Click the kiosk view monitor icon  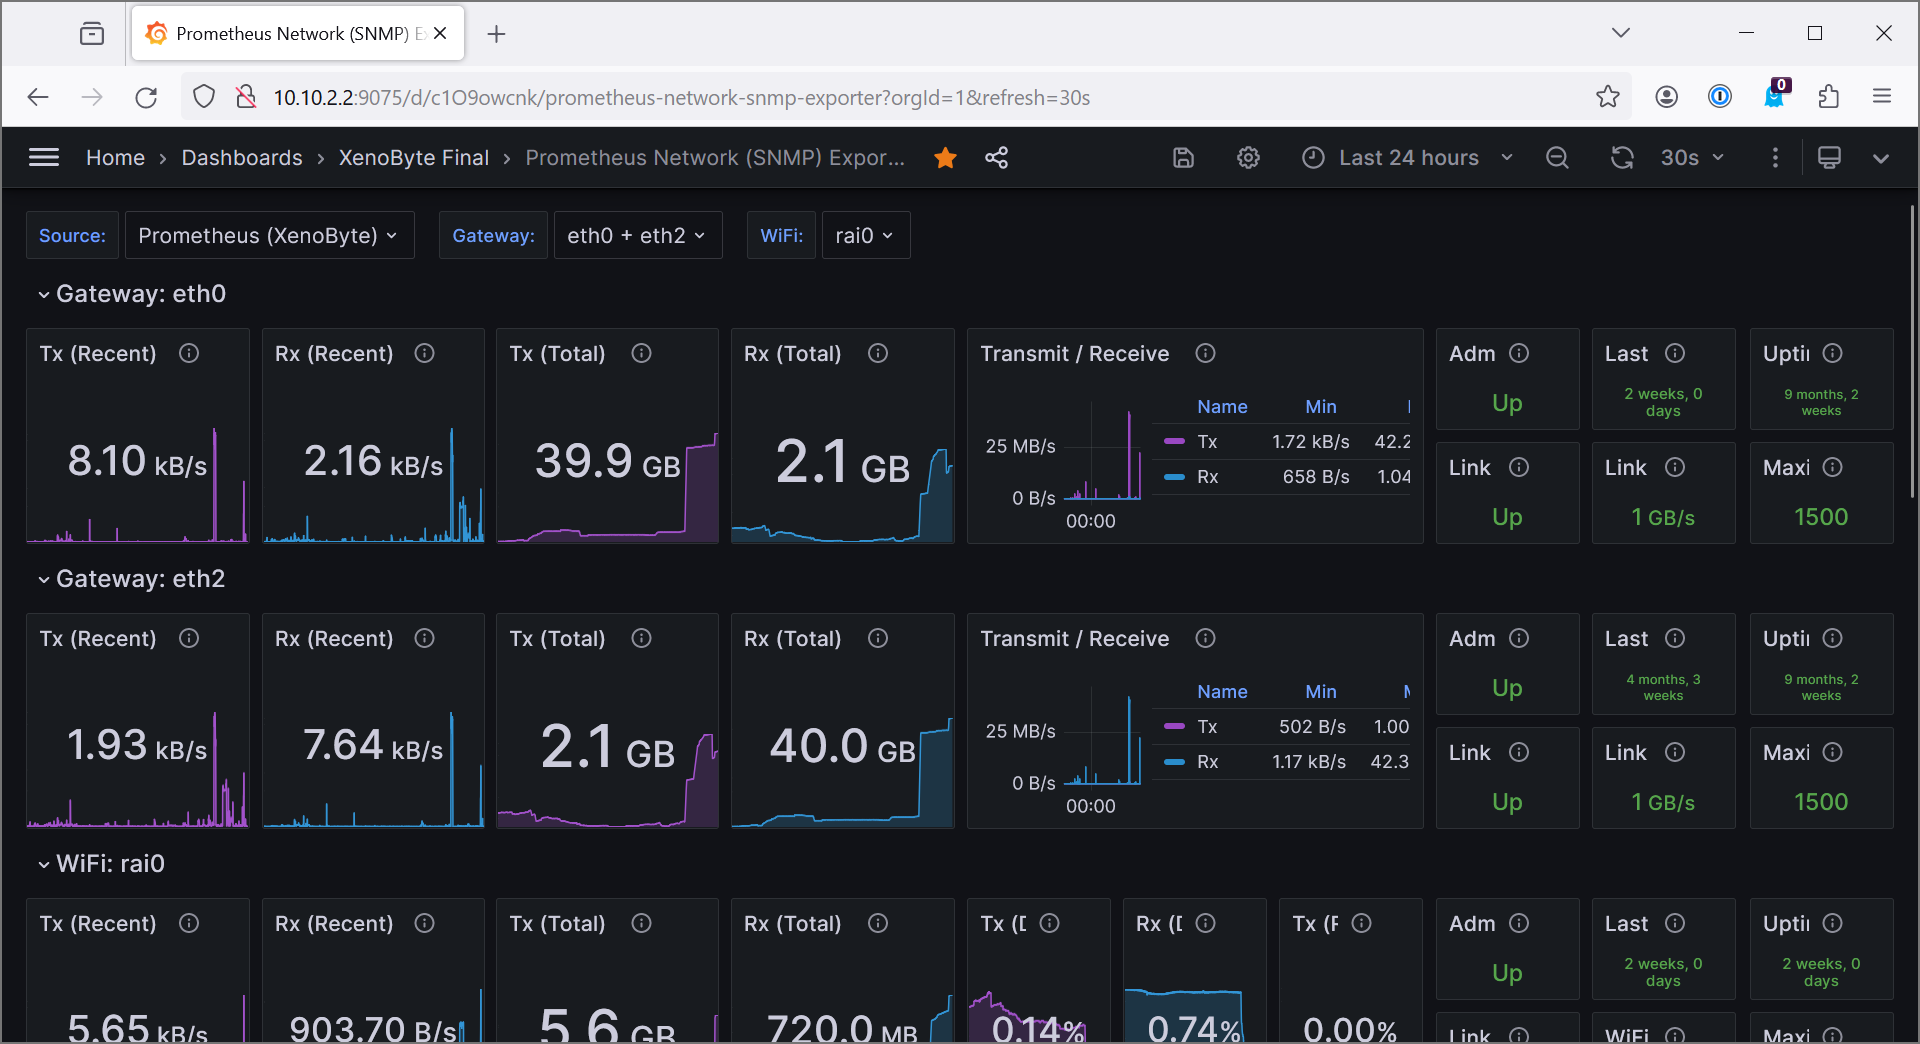pyautogui.click(x=1829, y=157)
